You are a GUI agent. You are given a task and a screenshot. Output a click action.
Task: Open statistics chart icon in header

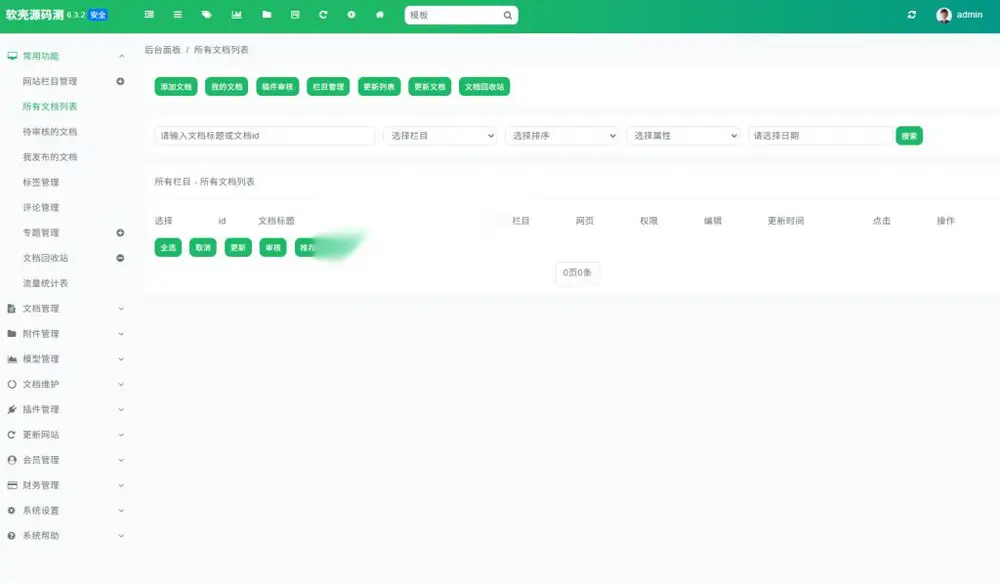(237, 15)
